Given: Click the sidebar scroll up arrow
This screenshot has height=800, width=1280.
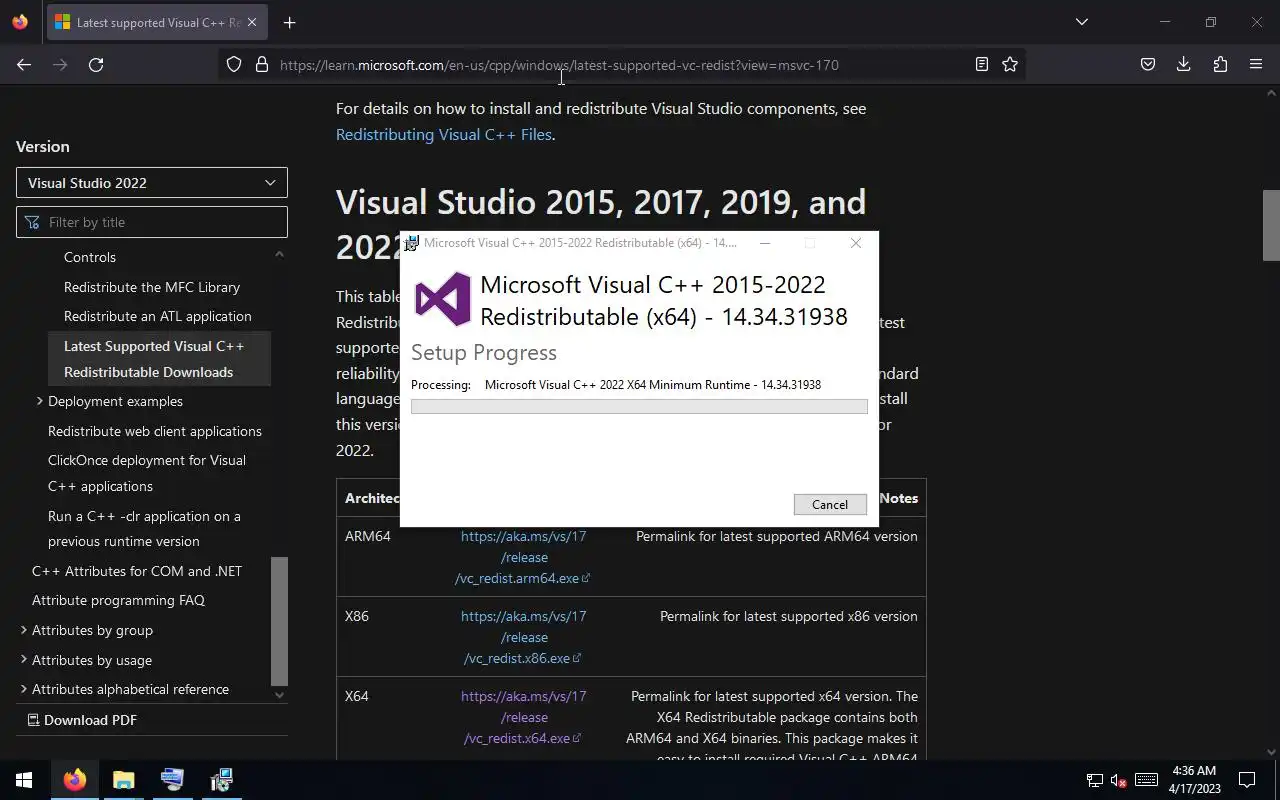Looking at the screenshot, I should (279, 254).
